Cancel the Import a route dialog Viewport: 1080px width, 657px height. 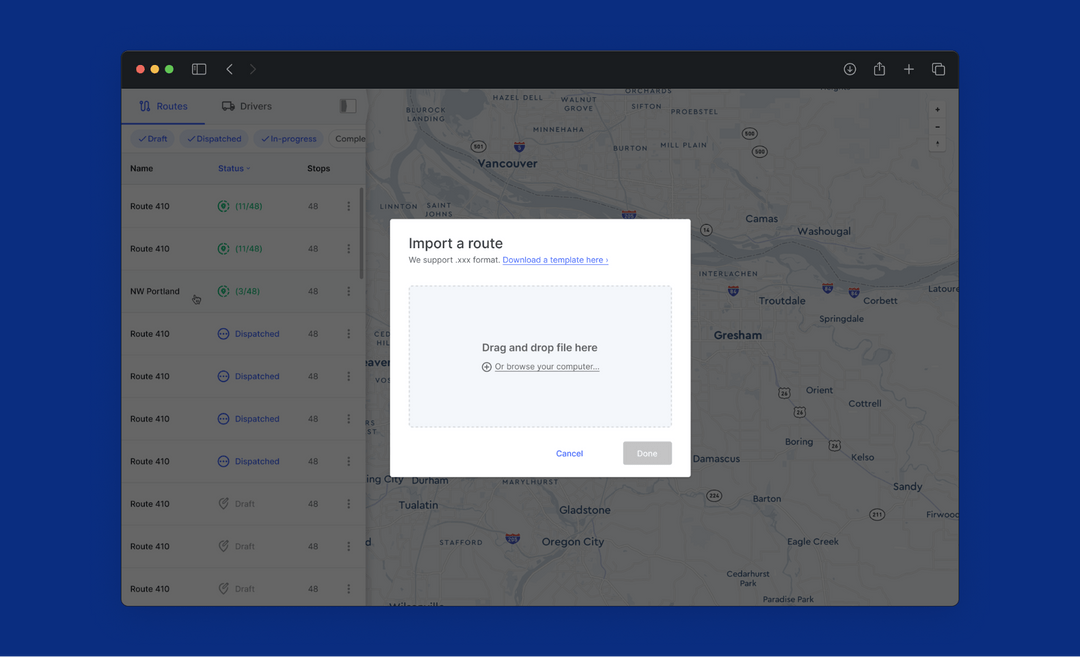pyautogui.click(x=569, y=453)
